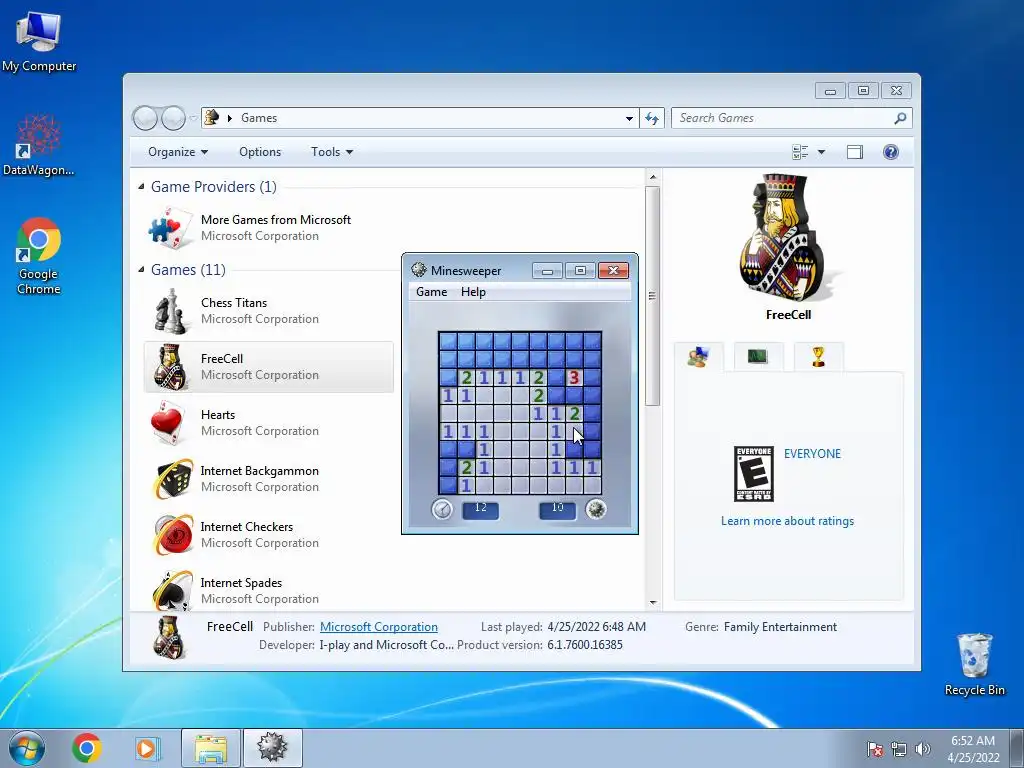Click the large FreeCell preview image
The image size is (1024, 768).
pyautogui.click(x=786, y=238)
